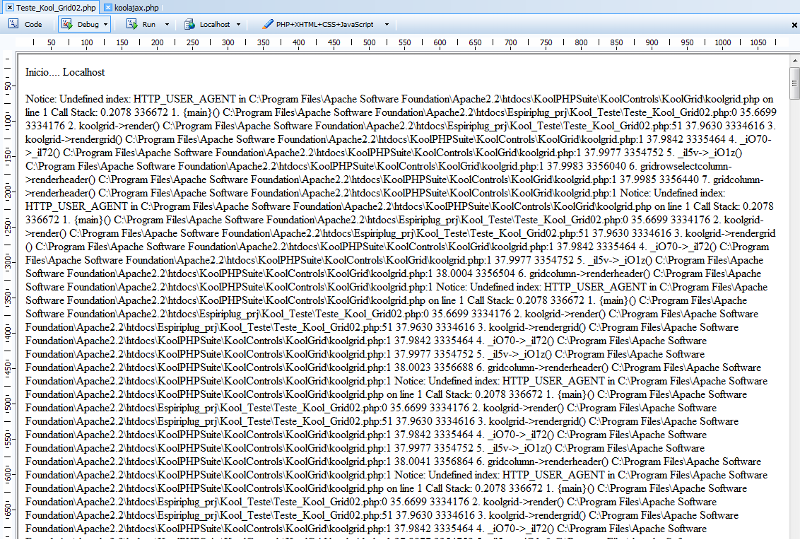Image resolution: width=800 pixels, height=539 pixels.
Task: Expand the Run dropdown arrow
Action: point(167,24)
